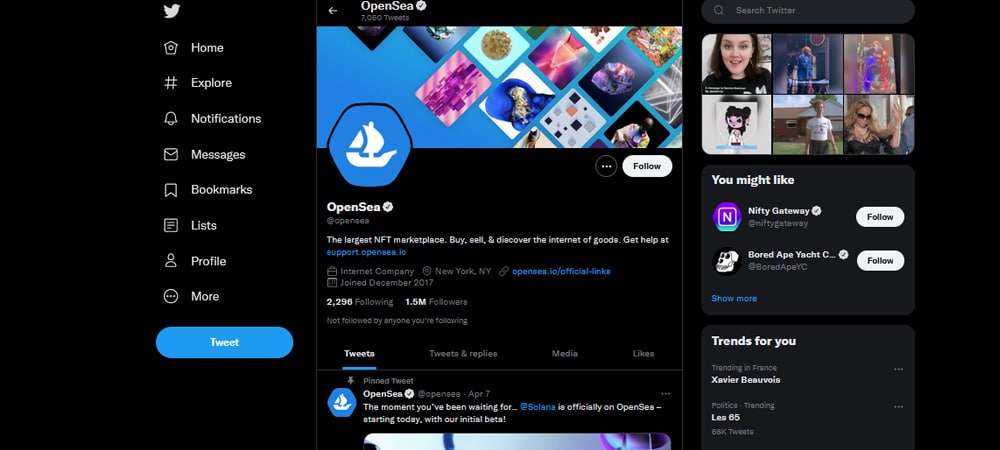
Task: Switch to Tweets & replies tab
Action: point(463,354)
